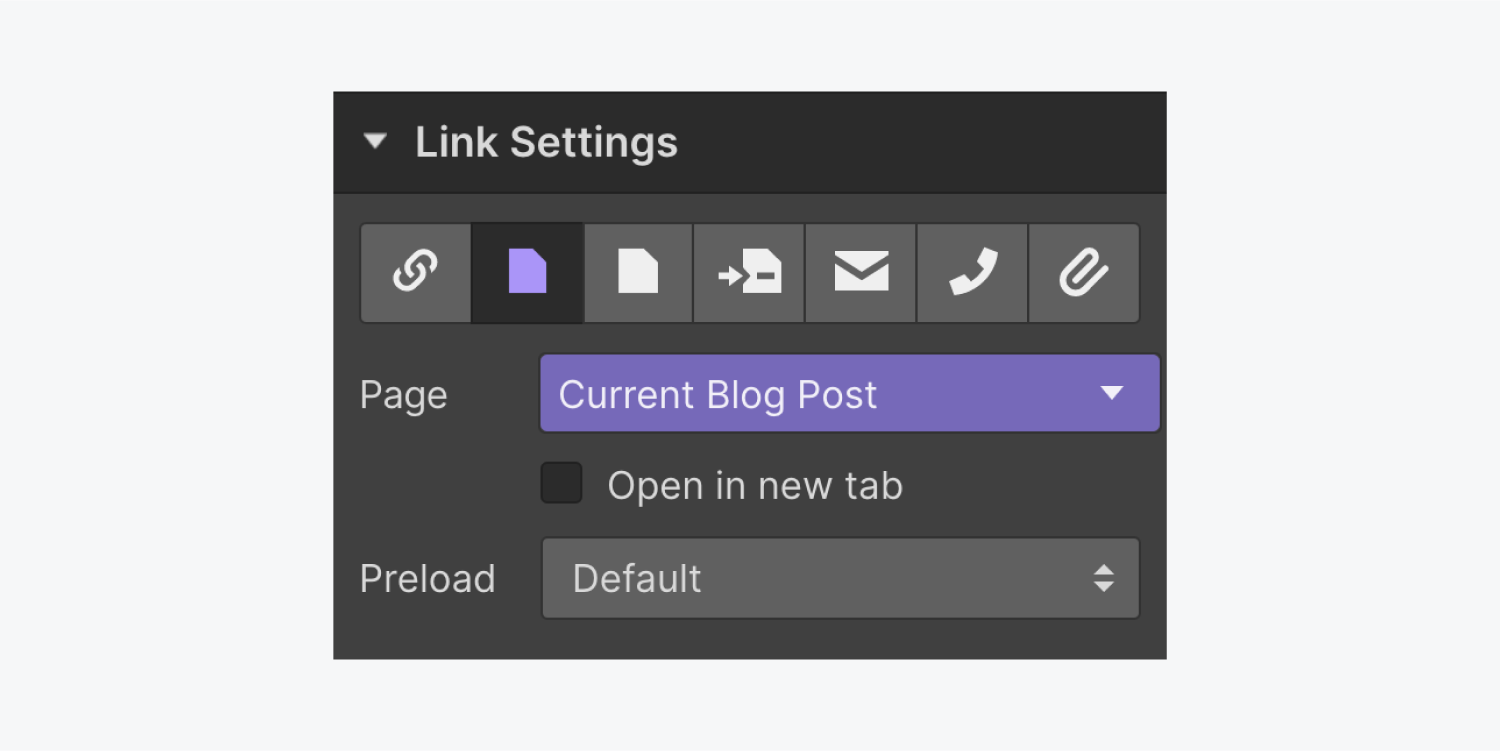Screen dimensions: 1501x751
Task: Click the white arrow on Page dropdown
Action: coord(1112,394)
